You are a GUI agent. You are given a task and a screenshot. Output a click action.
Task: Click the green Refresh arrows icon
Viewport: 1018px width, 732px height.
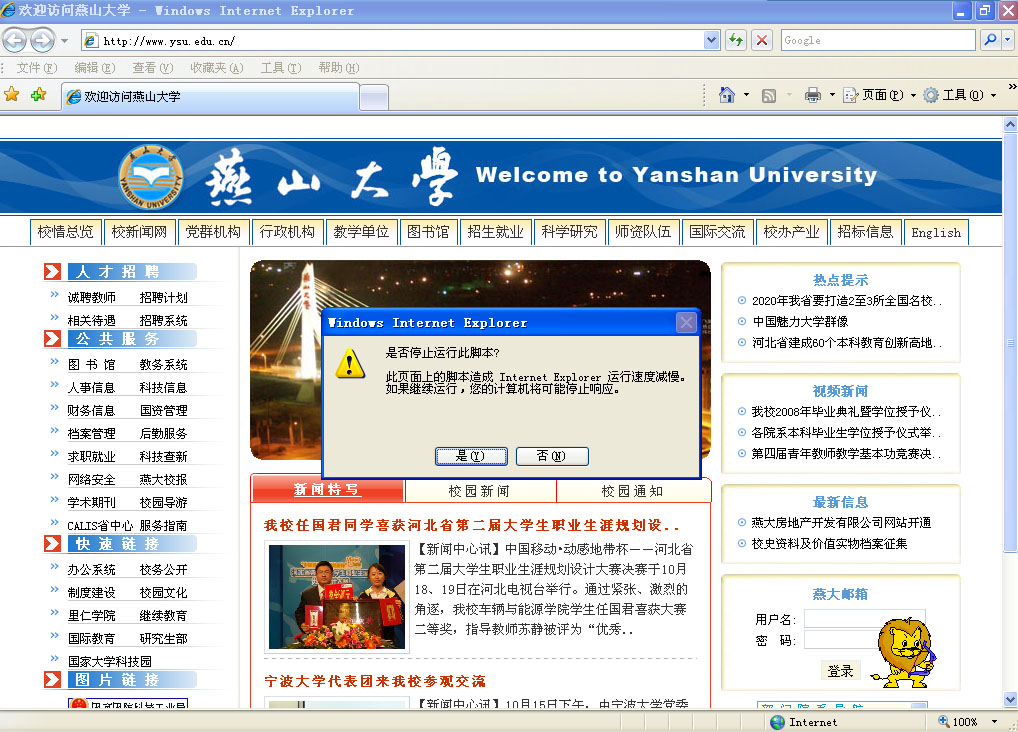[x=736, y=40]
